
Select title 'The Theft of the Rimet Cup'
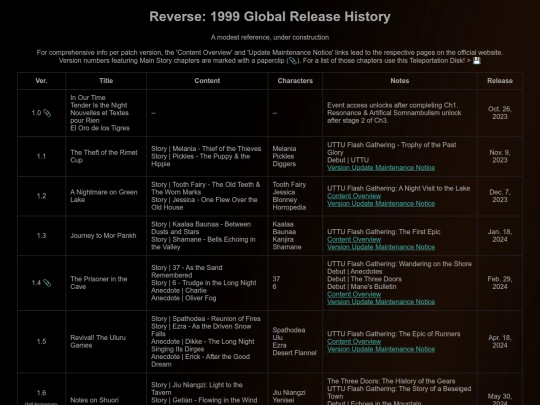pyautogui.click(x=104, y=156)
